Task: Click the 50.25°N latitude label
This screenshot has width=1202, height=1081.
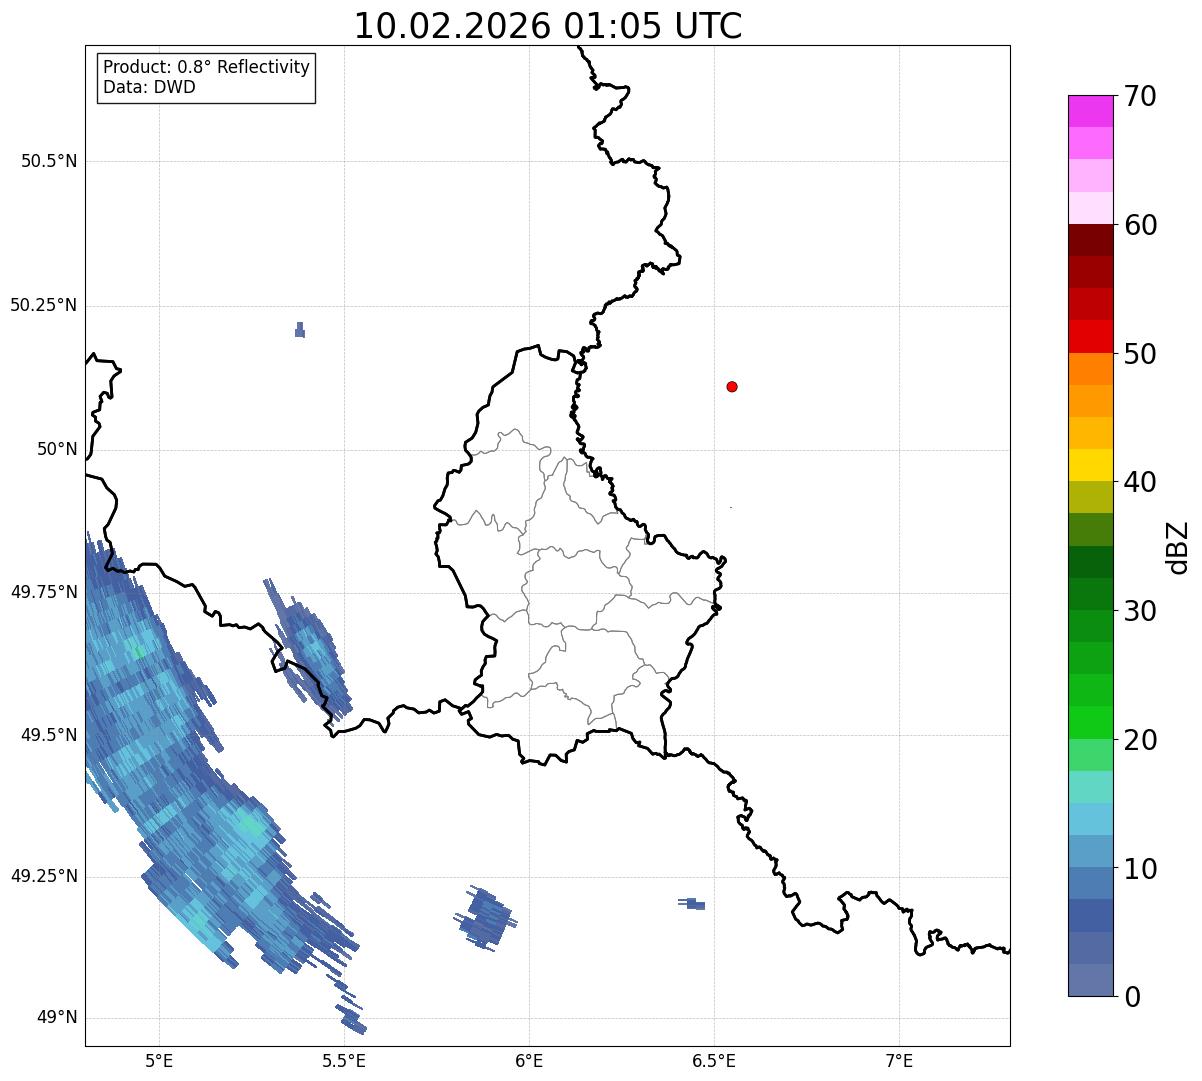Action: tap(44, 305)
